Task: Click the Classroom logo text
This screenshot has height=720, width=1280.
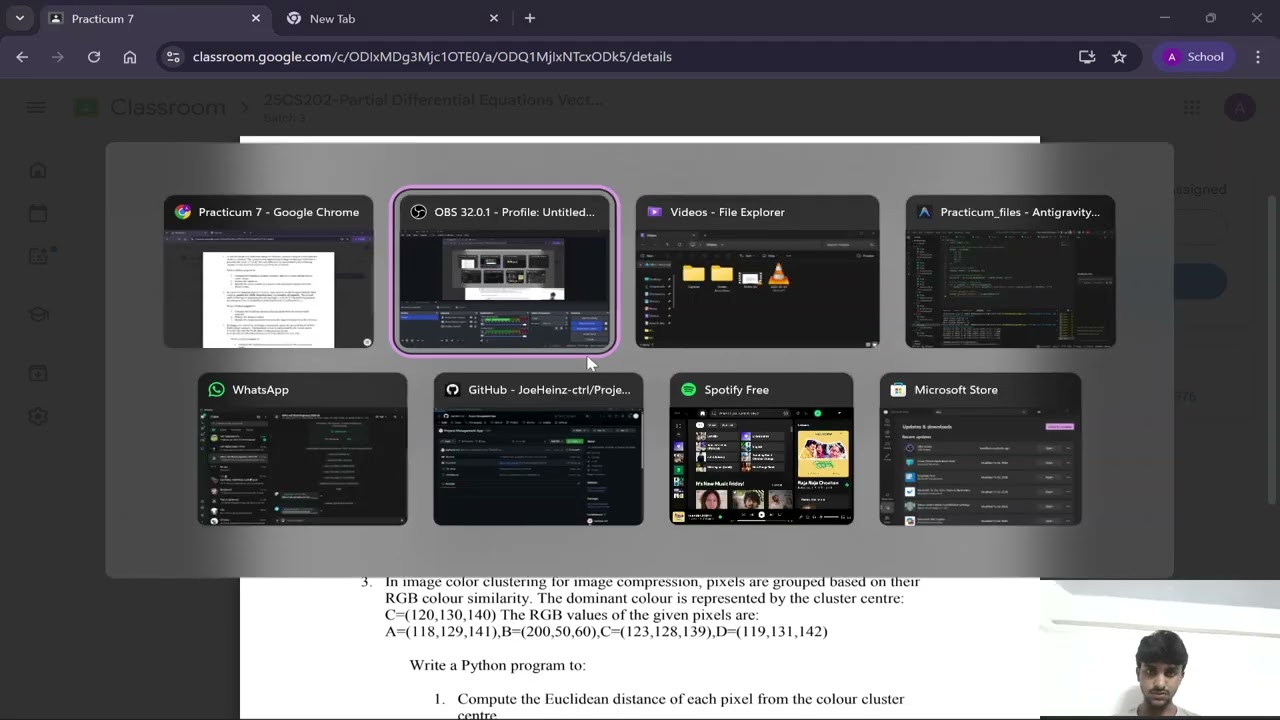Action: [x=168, y=107]
